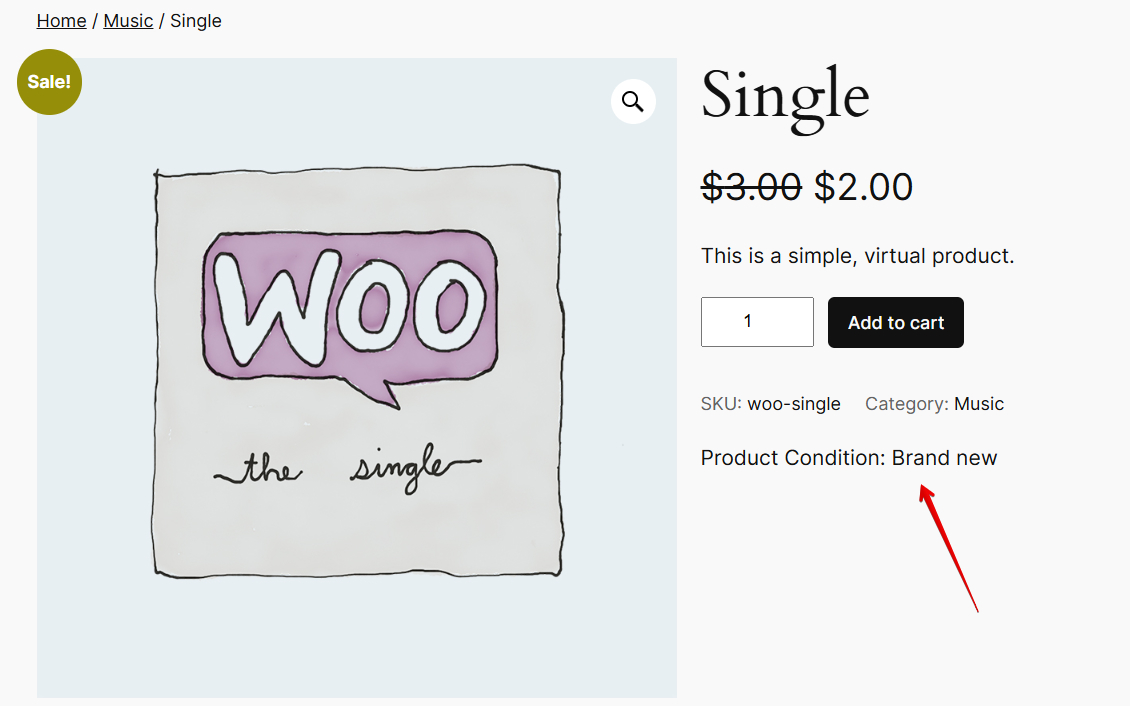Click the crossed-out $3.00 price

pos(751,187)
